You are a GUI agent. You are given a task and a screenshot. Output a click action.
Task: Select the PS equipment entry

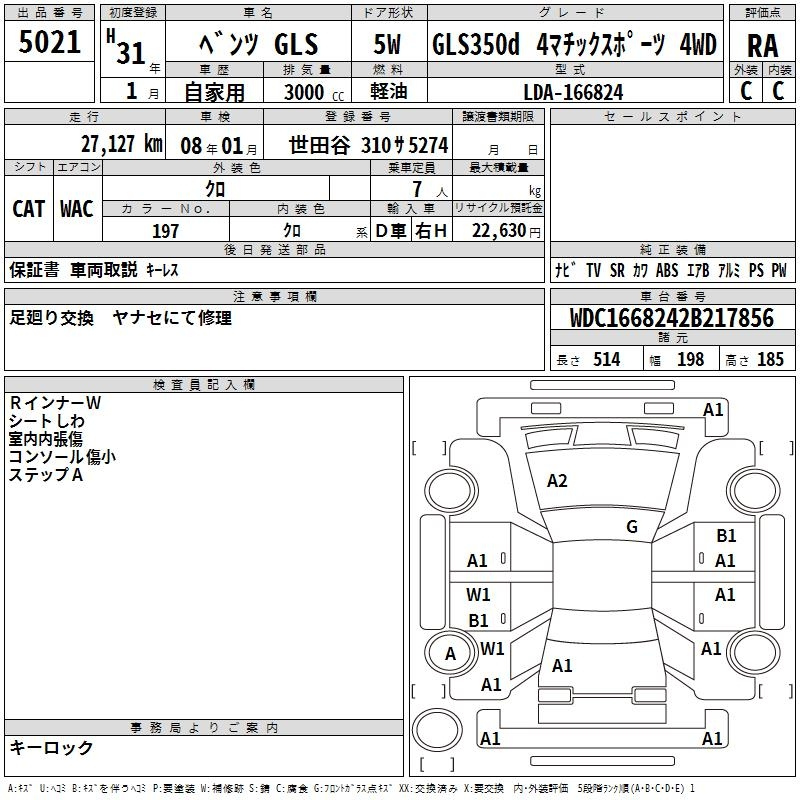(756, 270)
